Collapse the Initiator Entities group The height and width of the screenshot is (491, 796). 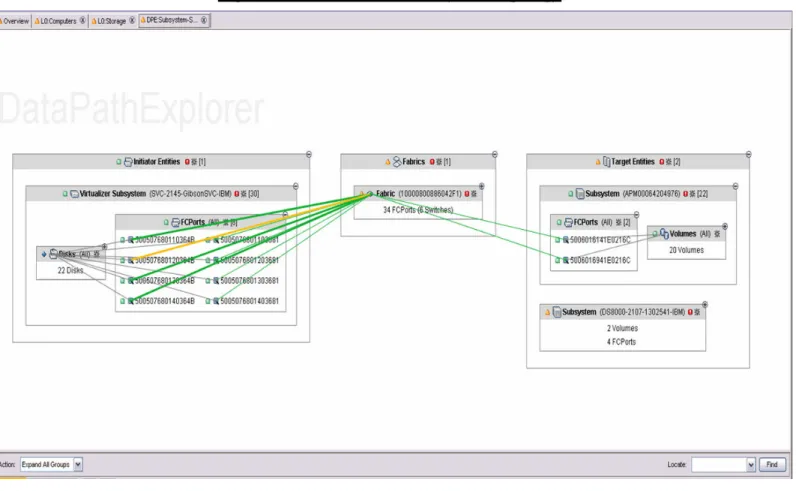(309, 154)
